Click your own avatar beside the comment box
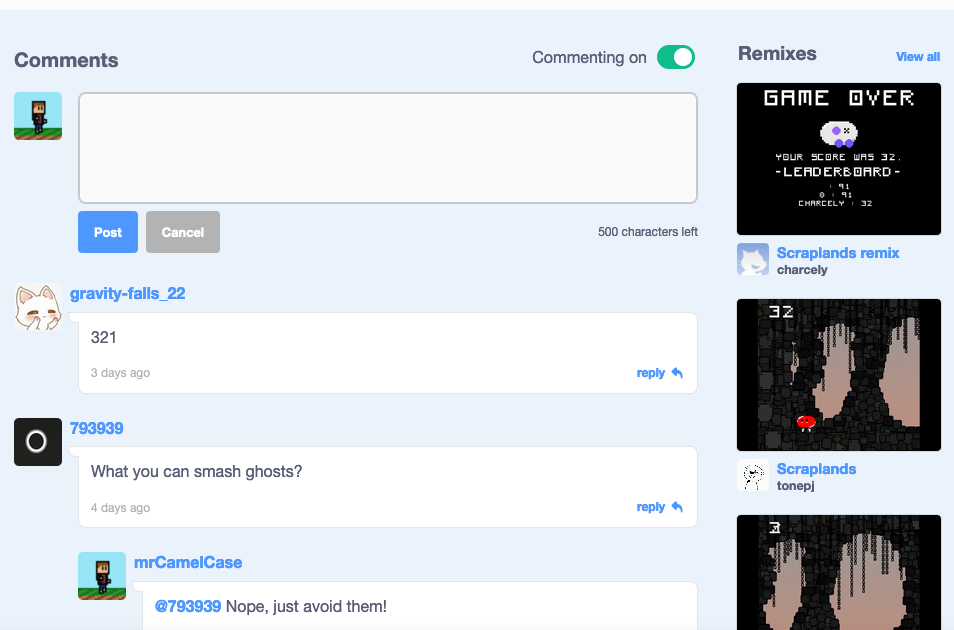The height and width of the screenshot is (630, 954). pyautogui.click(x=37, y=115)
